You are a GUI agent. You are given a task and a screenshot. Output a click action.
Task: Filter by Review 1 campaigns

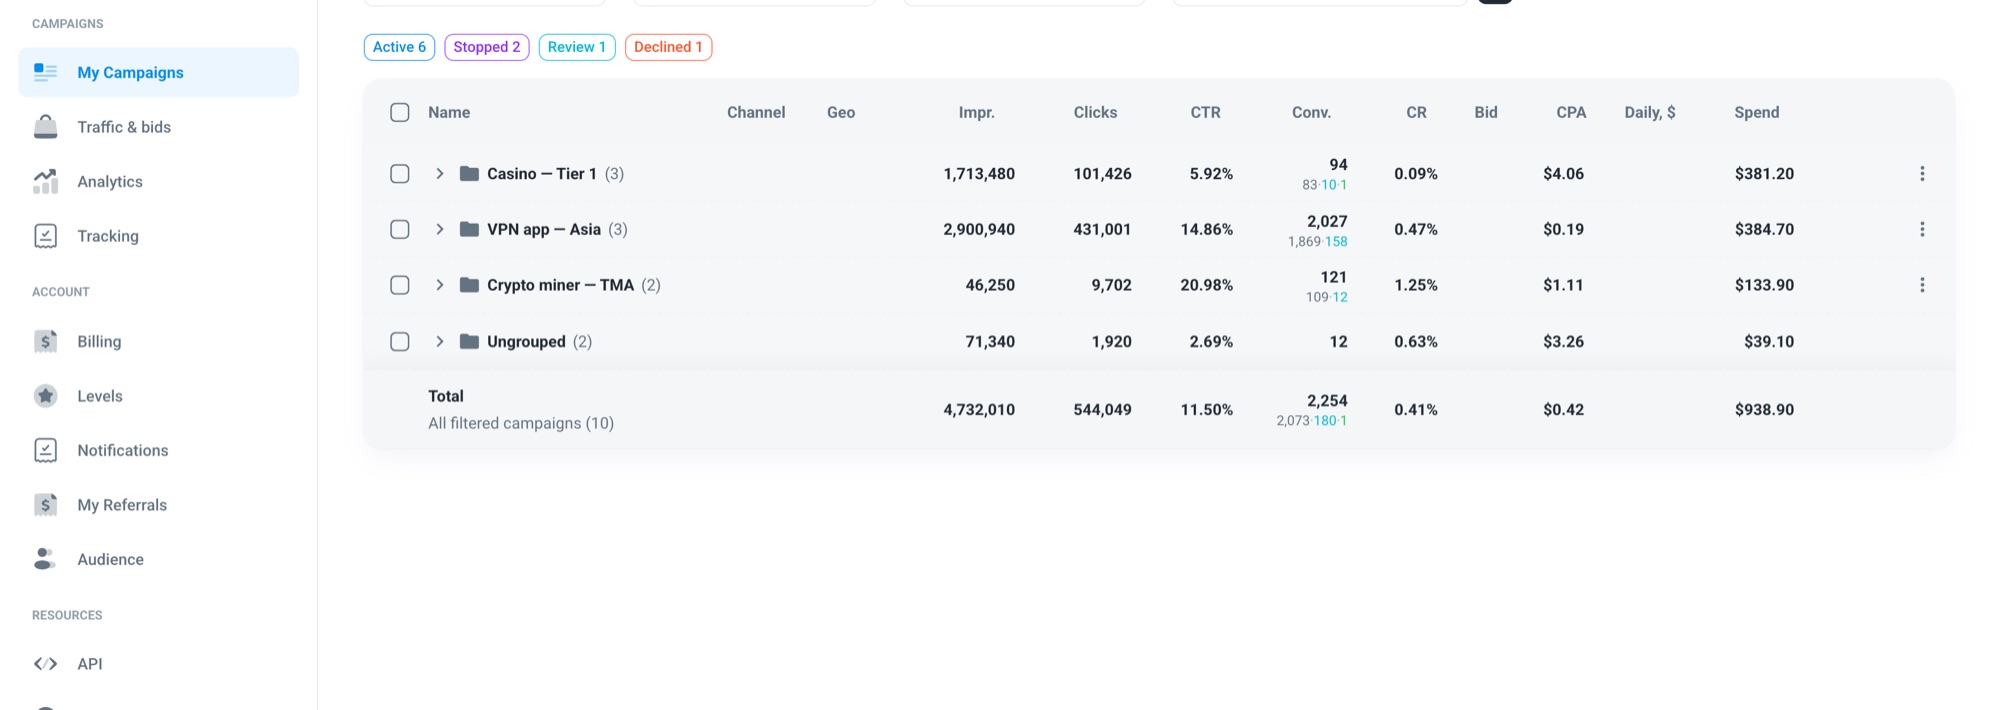click(x=577, y=47)
